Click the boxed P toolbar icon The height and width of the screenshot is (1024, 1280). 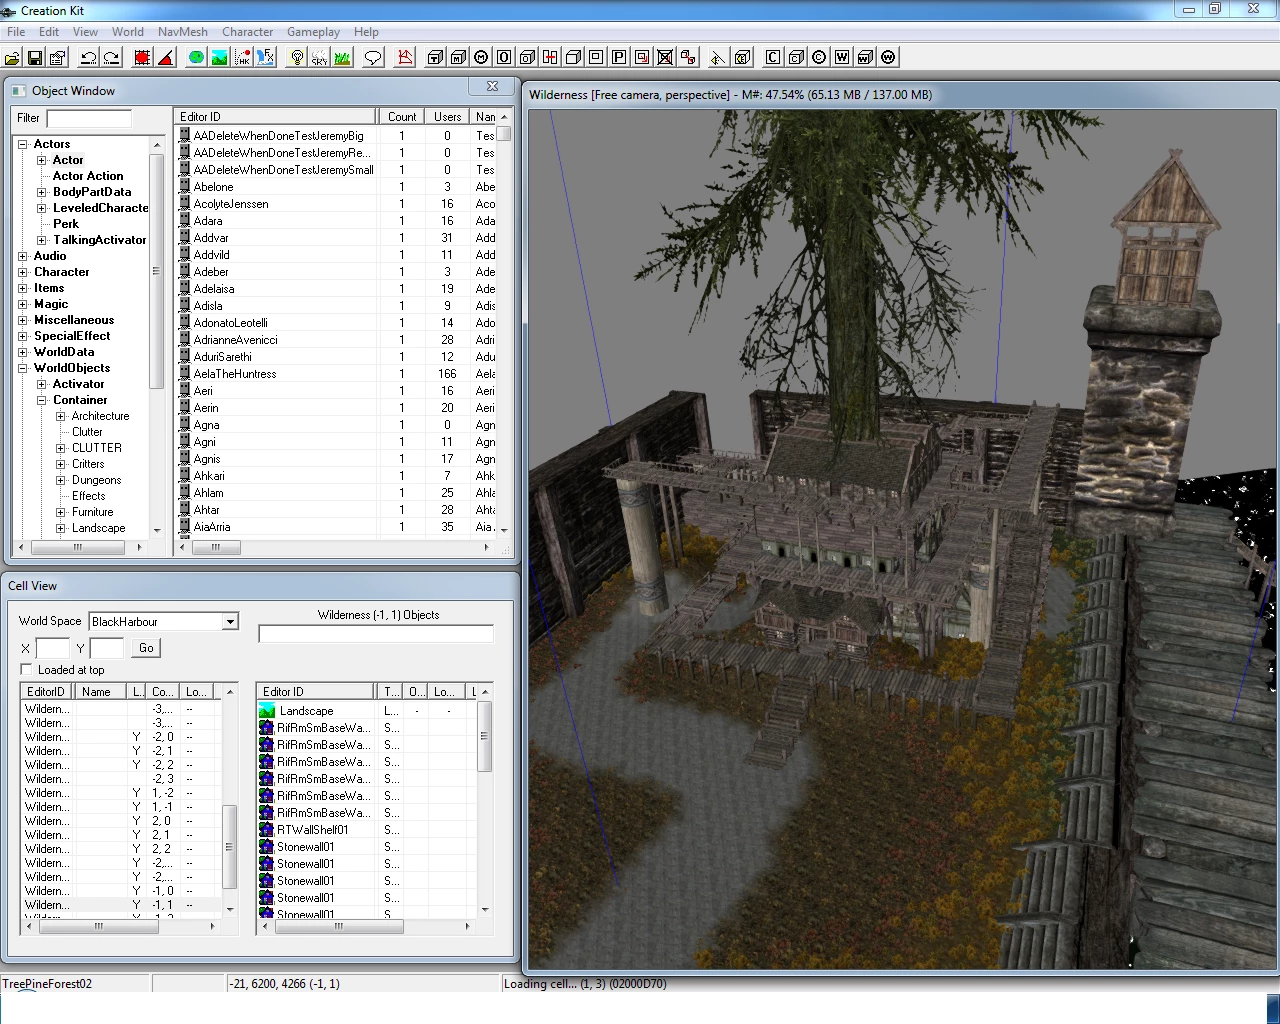coord(620,58)
